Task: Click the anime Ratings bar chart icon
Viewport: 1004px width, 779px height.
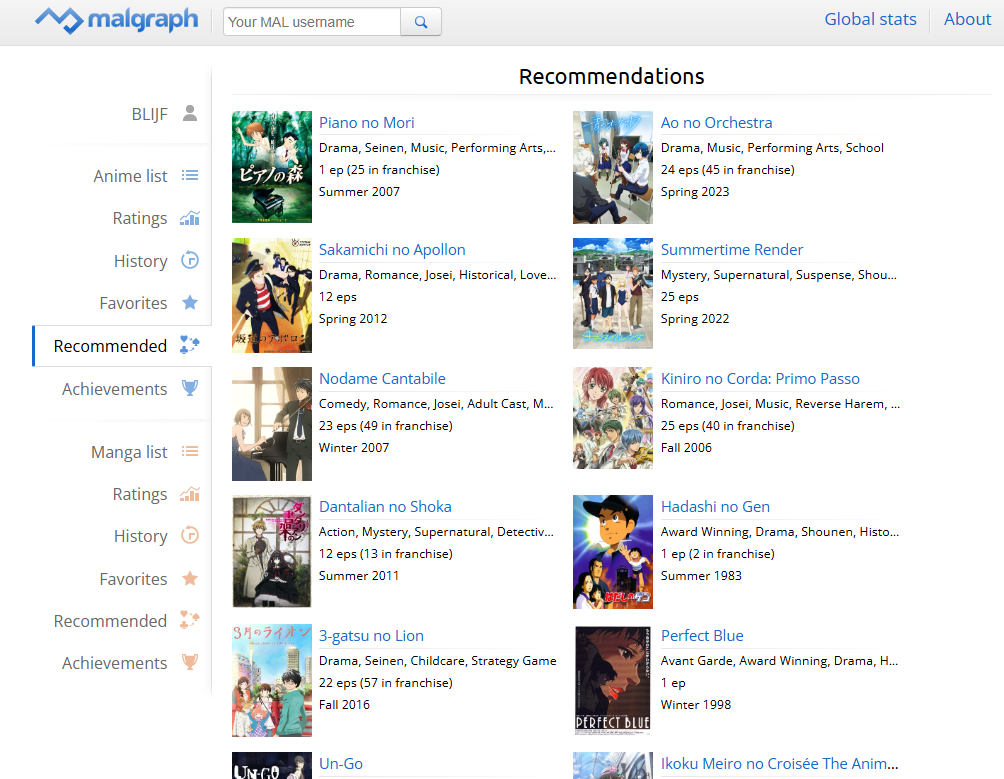Action: pyautogui.click(x=190, y=218)
